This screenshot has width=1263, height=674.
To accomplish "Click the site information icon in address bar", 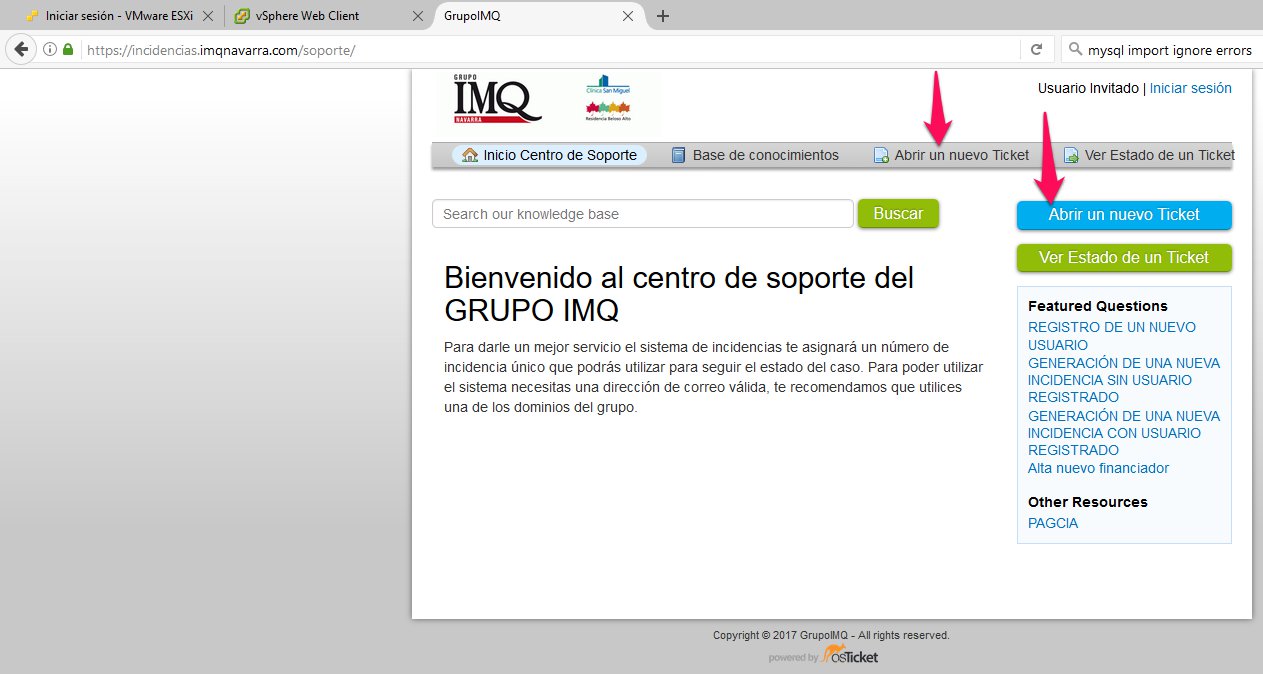I will pyautogui.click(x=50, y=49).
